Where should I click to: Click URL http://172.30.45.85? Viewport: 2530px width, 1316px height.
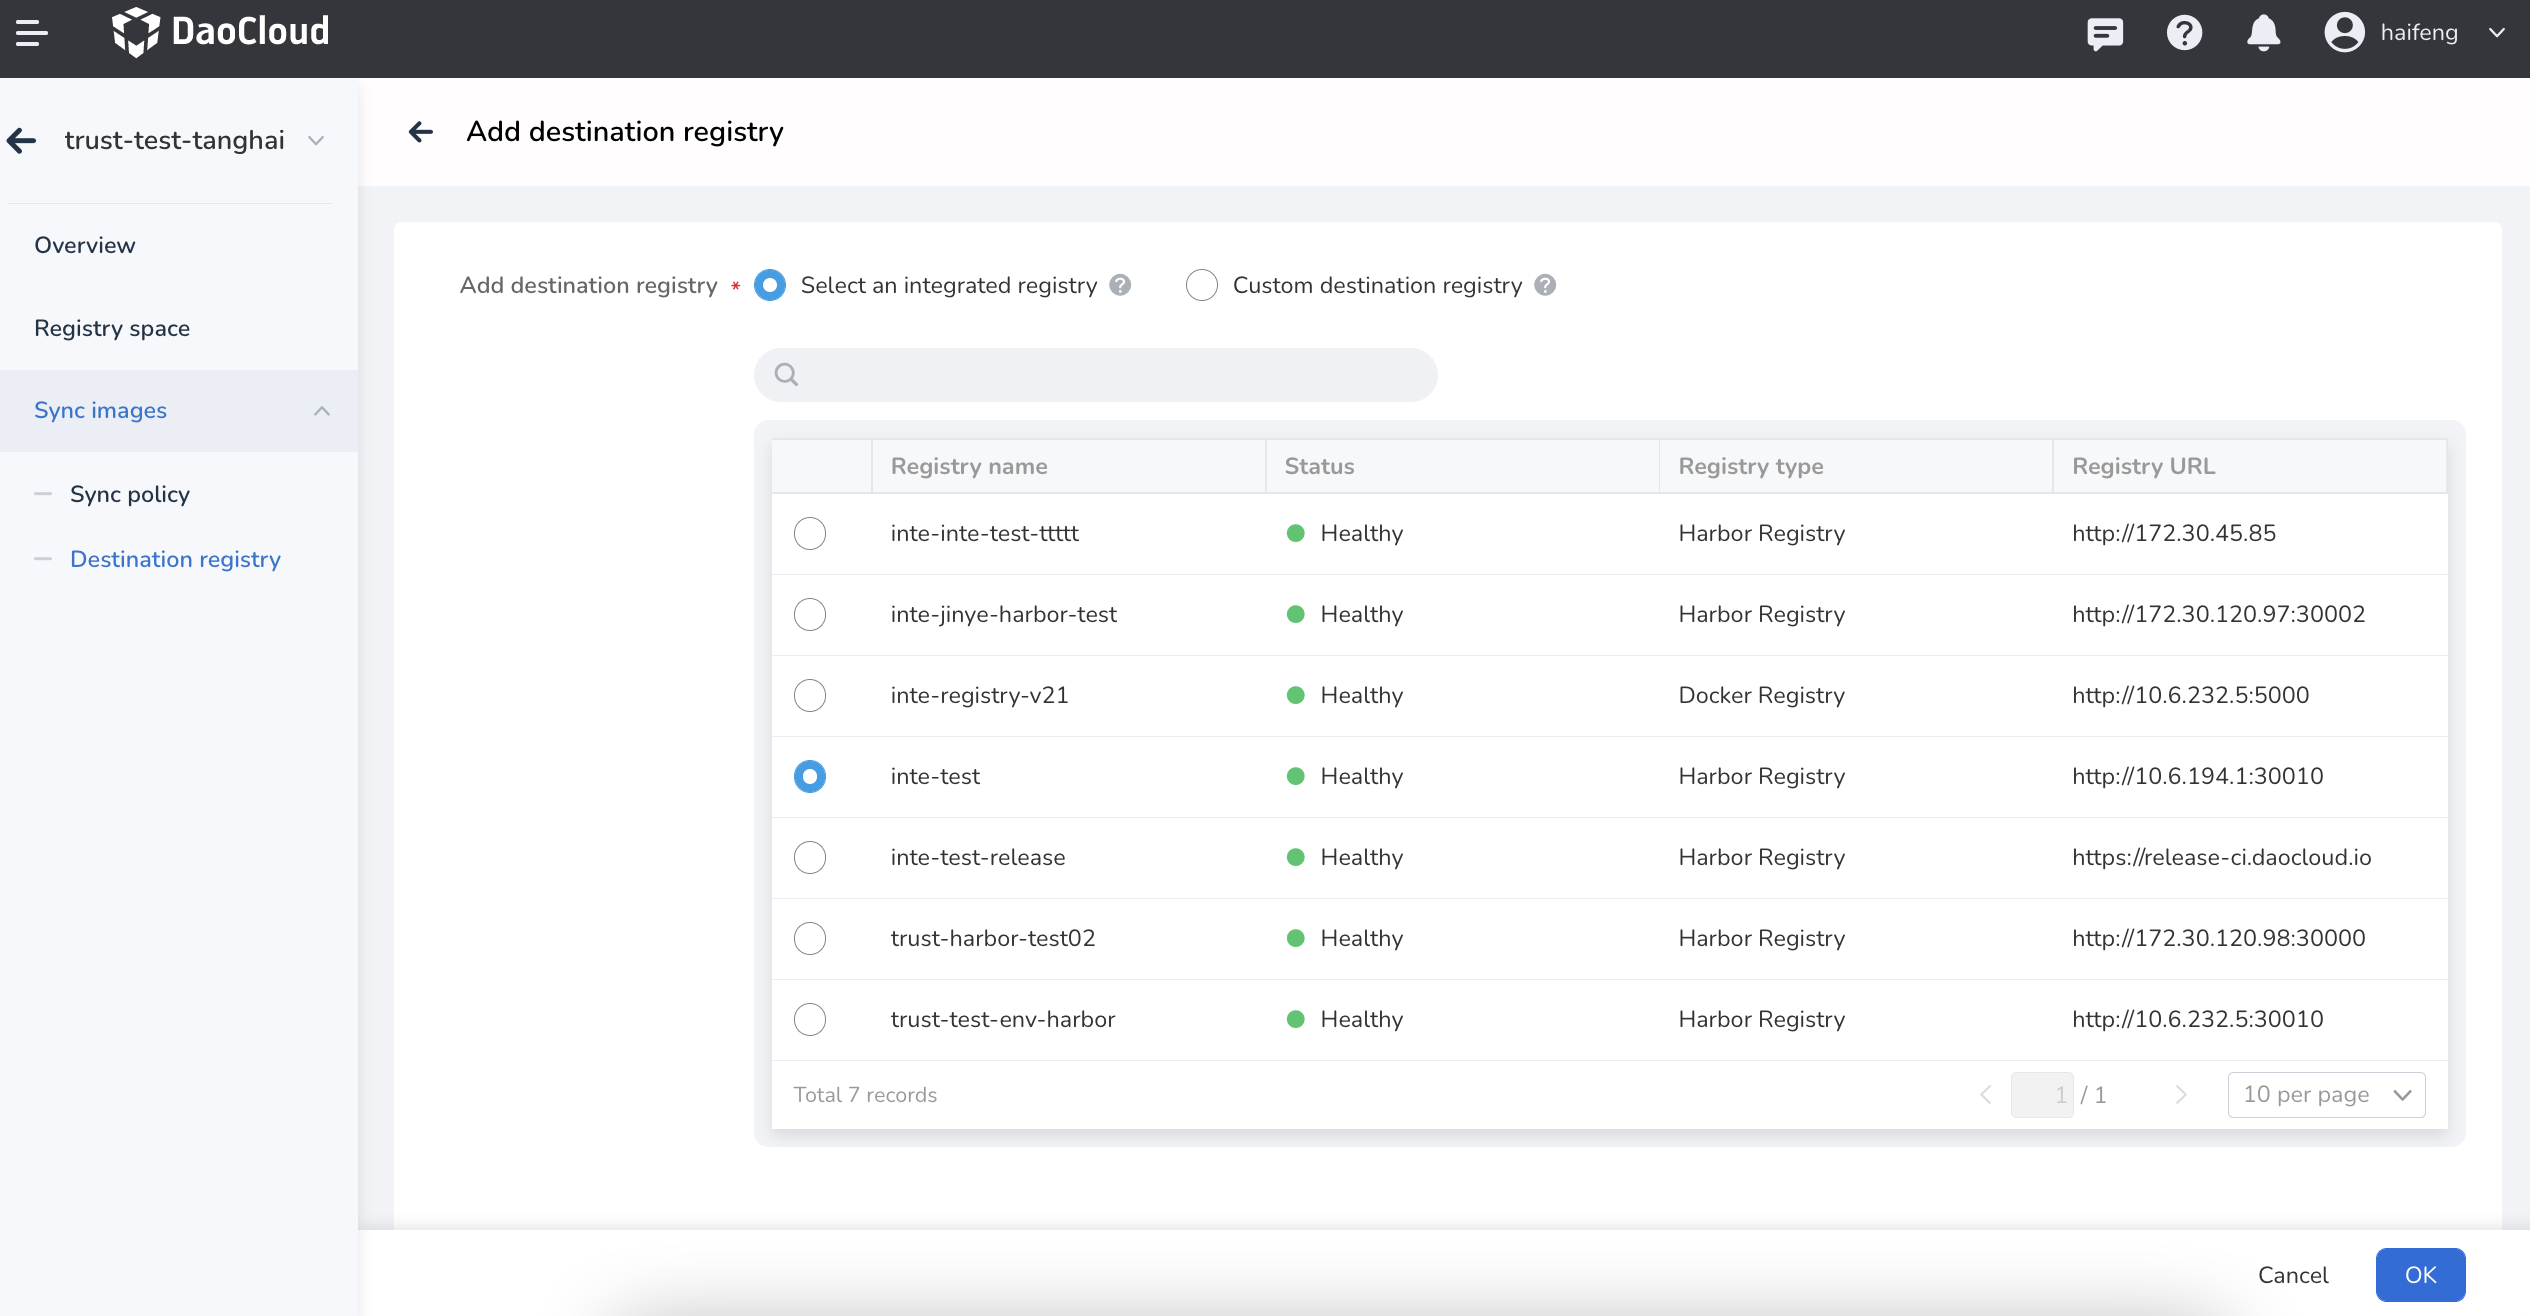[x=2174, y=533]
